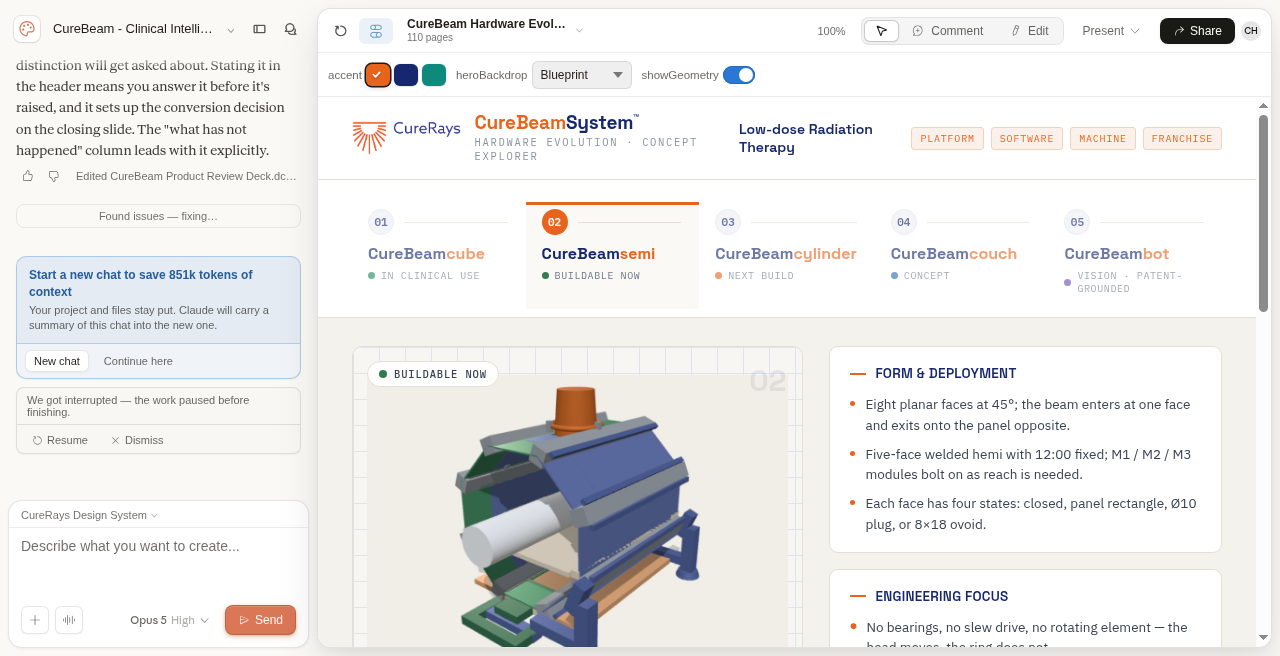Click the SOFTWARE tag
1280x656 pixels.
click(1027, 139)
